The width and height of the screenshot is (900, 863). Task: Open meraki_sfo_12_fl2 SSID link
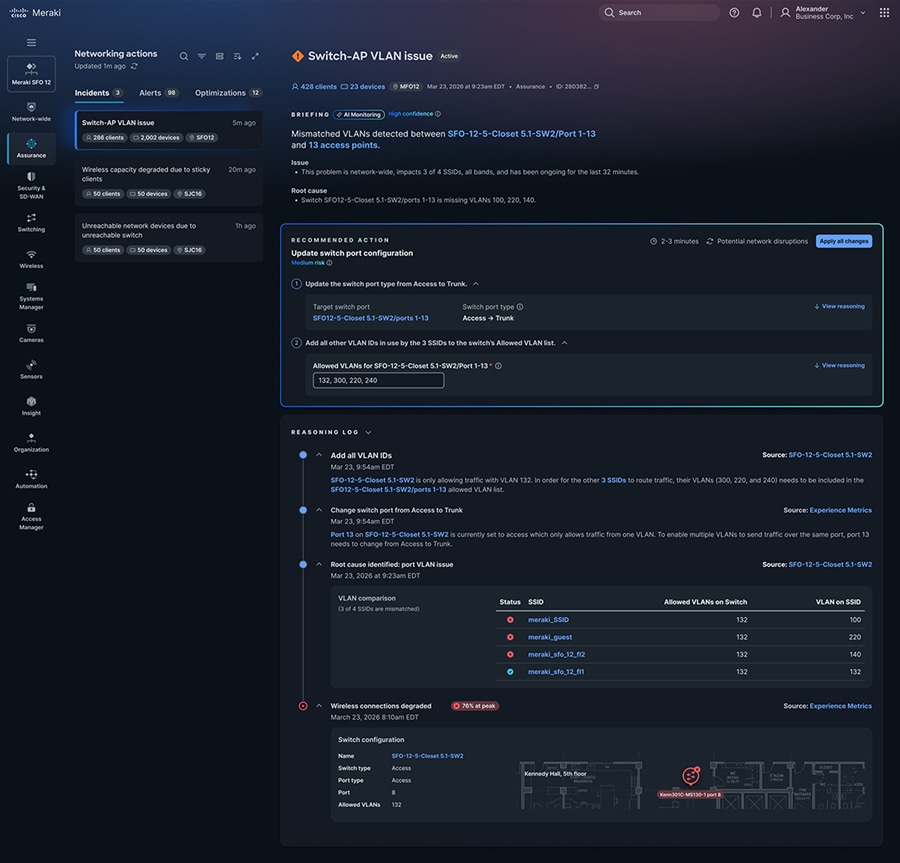pos(556,654)
